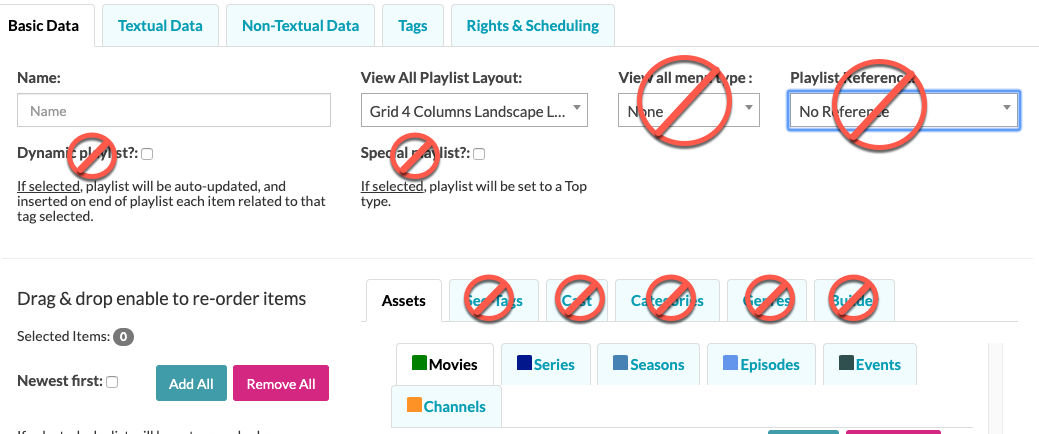Expand the View all menu type dropdown

click(x=689, y=110)
